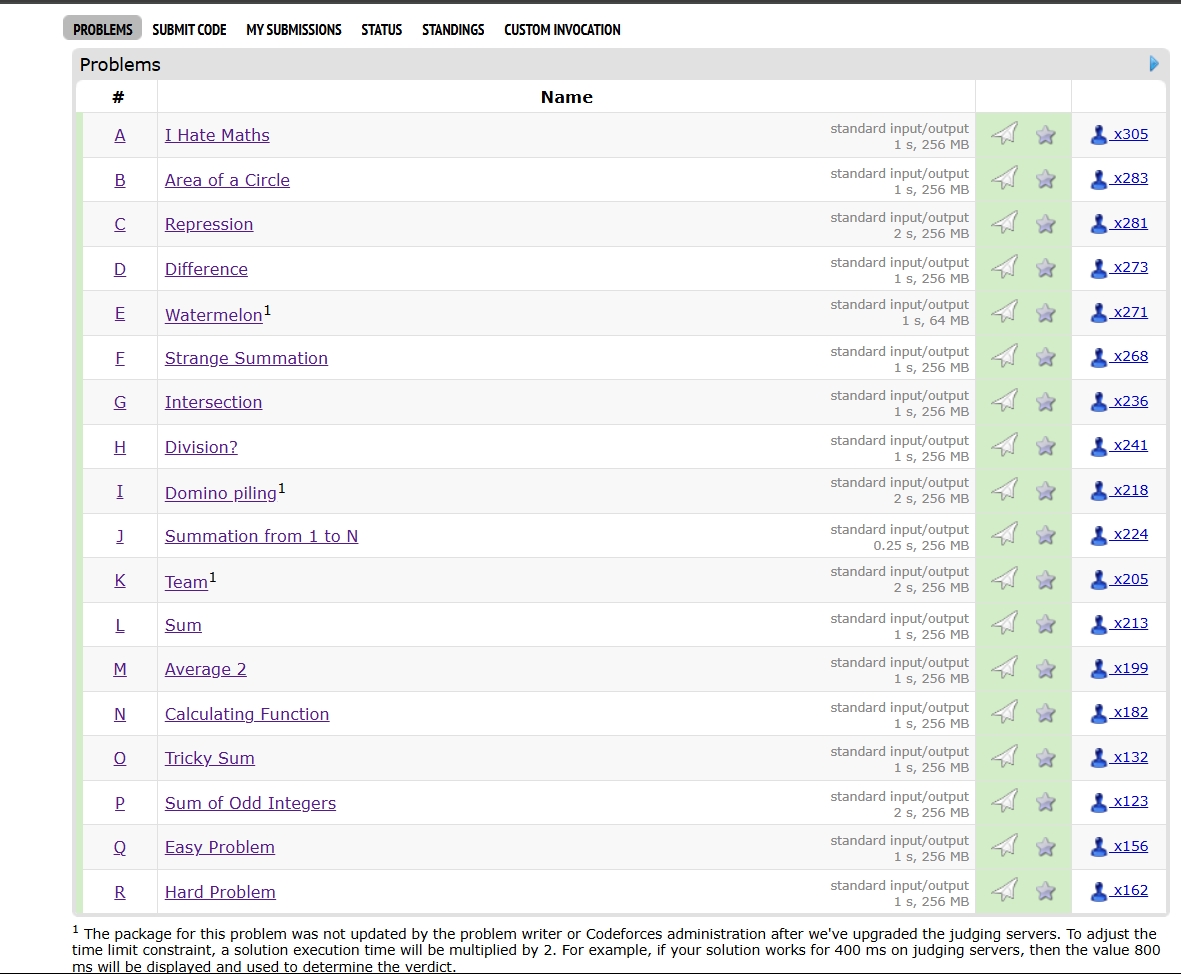The height and width of the screenshot is (974, 1181).
Task: Star icon on Team row
Action: [x=1045, y=580]
